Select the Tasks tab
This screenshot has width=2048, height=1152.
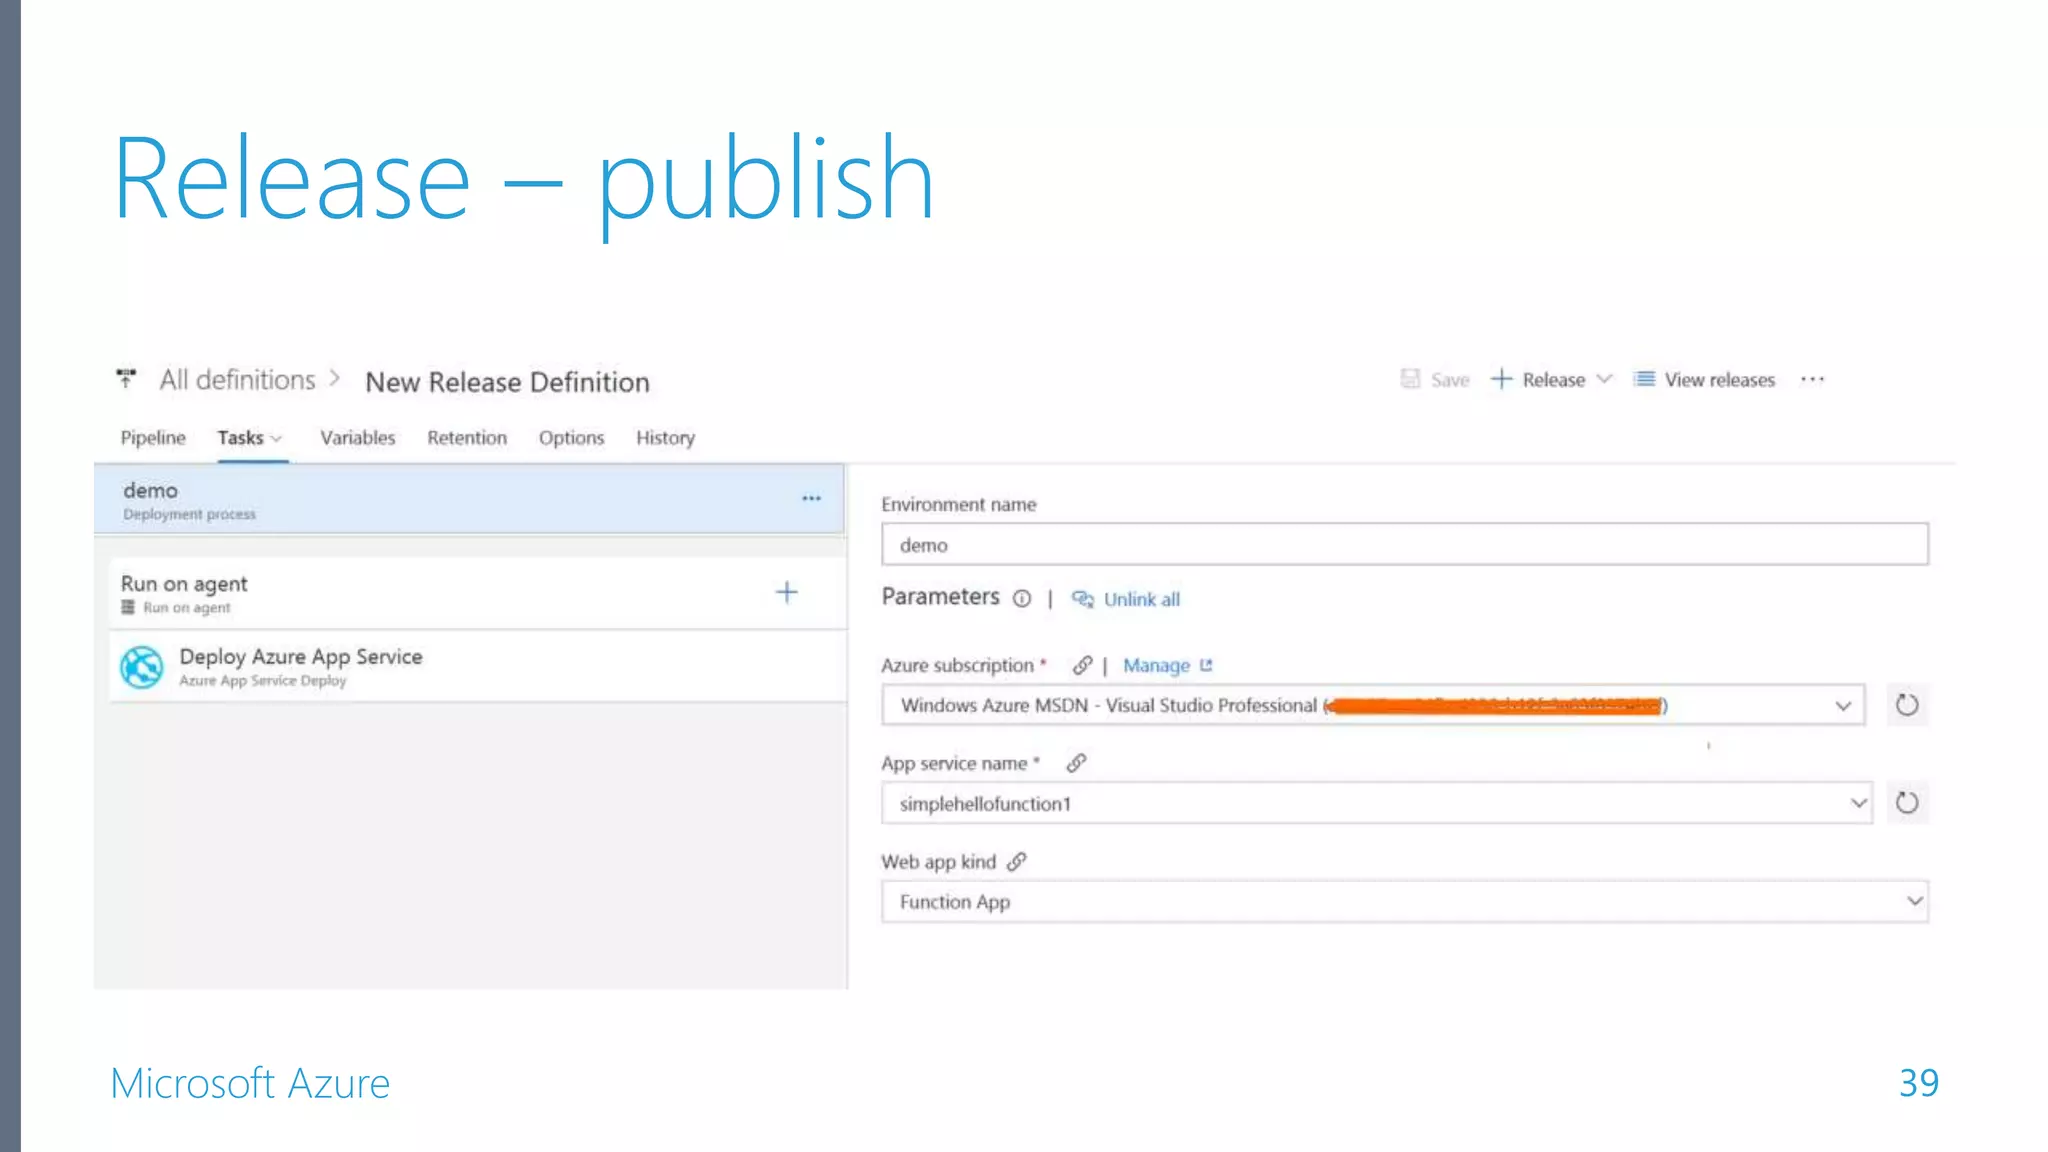coord(240,438)
